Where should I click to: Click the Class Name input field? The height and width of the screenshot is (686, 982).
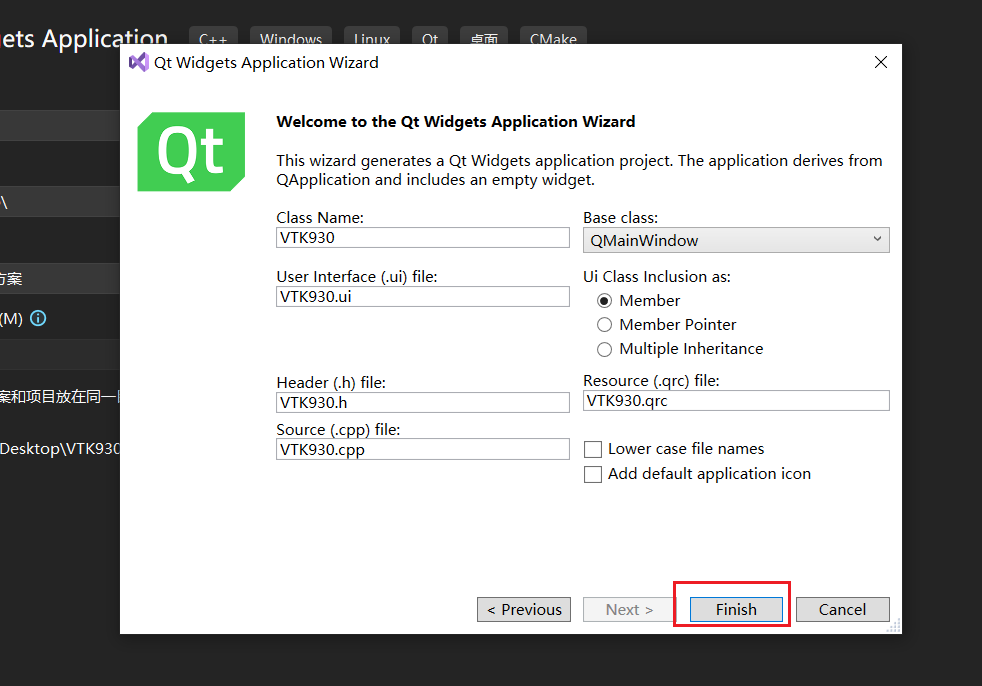[x=423, y=237]
